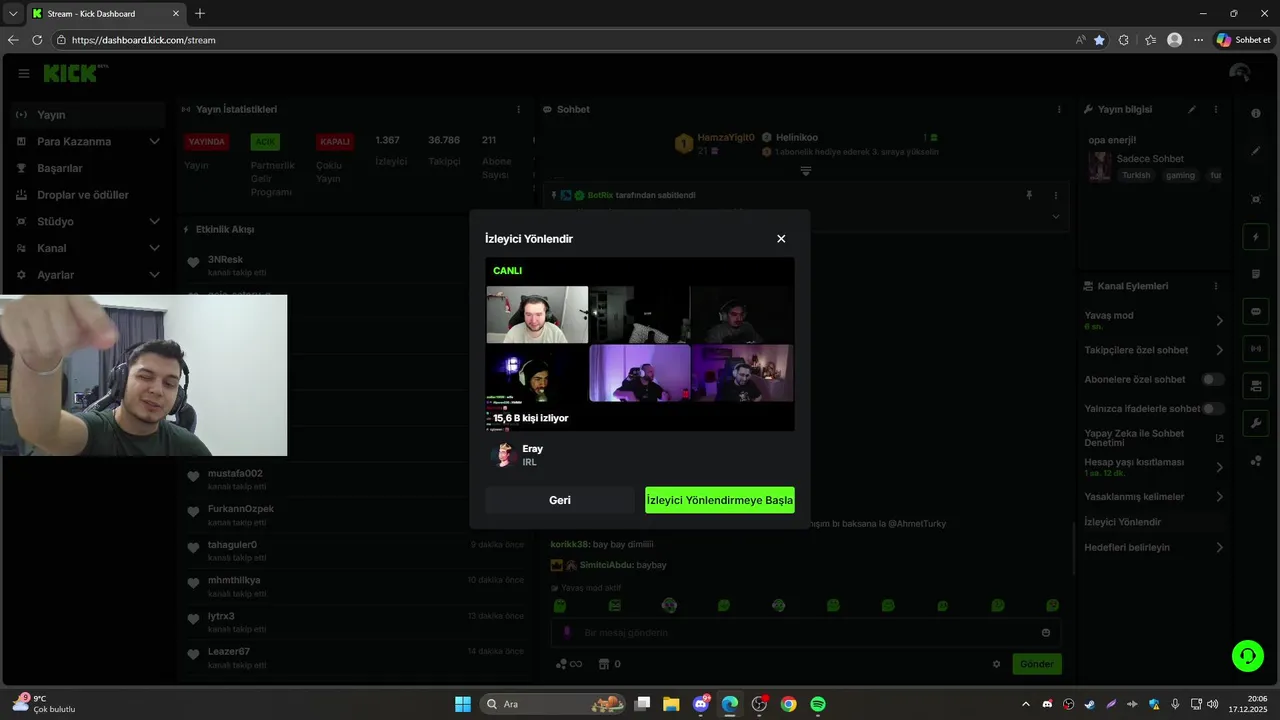Click the gaming tag

(1180, 175)
